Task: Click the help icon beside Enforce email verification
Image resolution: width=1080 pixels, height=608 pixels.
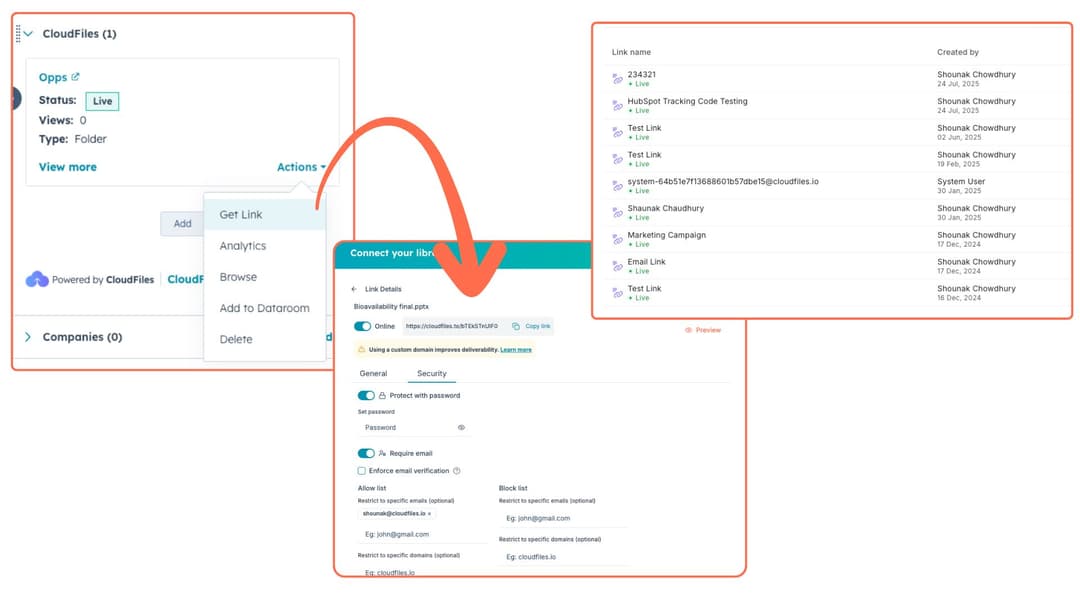Action: pyautogui.click(x=457, y=471)
